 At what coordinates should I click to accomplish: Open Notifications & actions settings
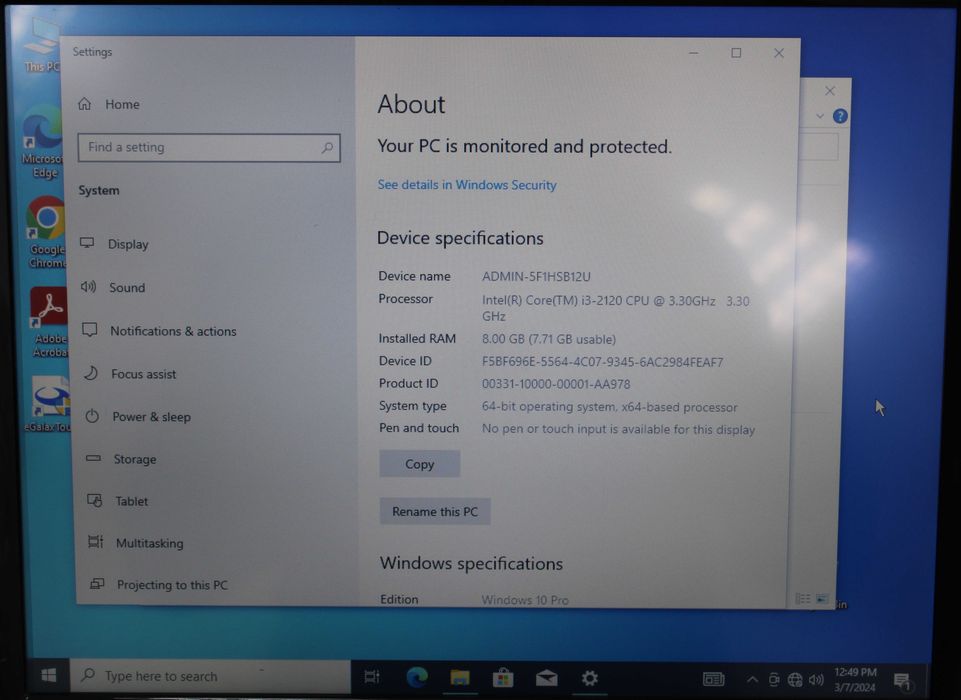click(x=159, y=331)
